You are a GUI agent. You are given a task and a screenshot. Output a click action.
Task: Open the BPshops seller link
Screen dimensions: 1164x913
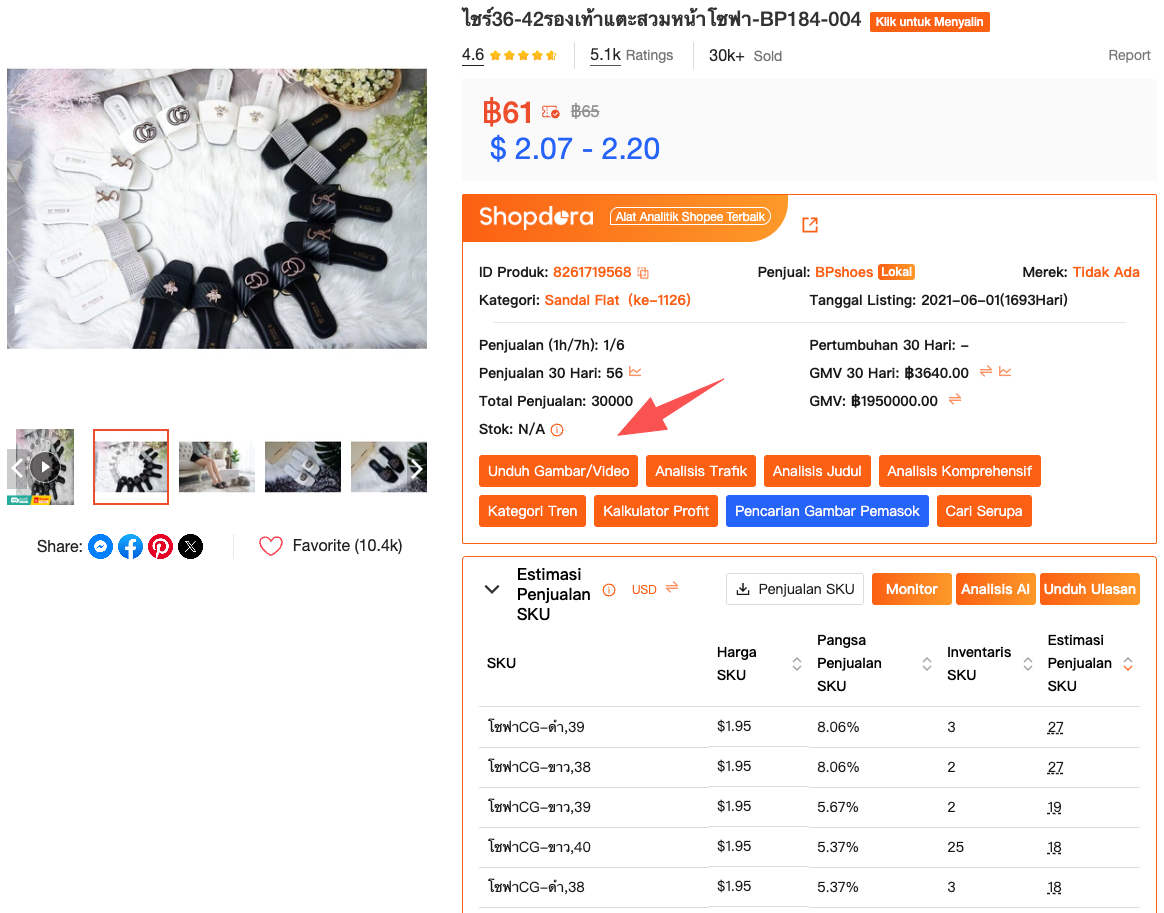click(x=844, y=272)
